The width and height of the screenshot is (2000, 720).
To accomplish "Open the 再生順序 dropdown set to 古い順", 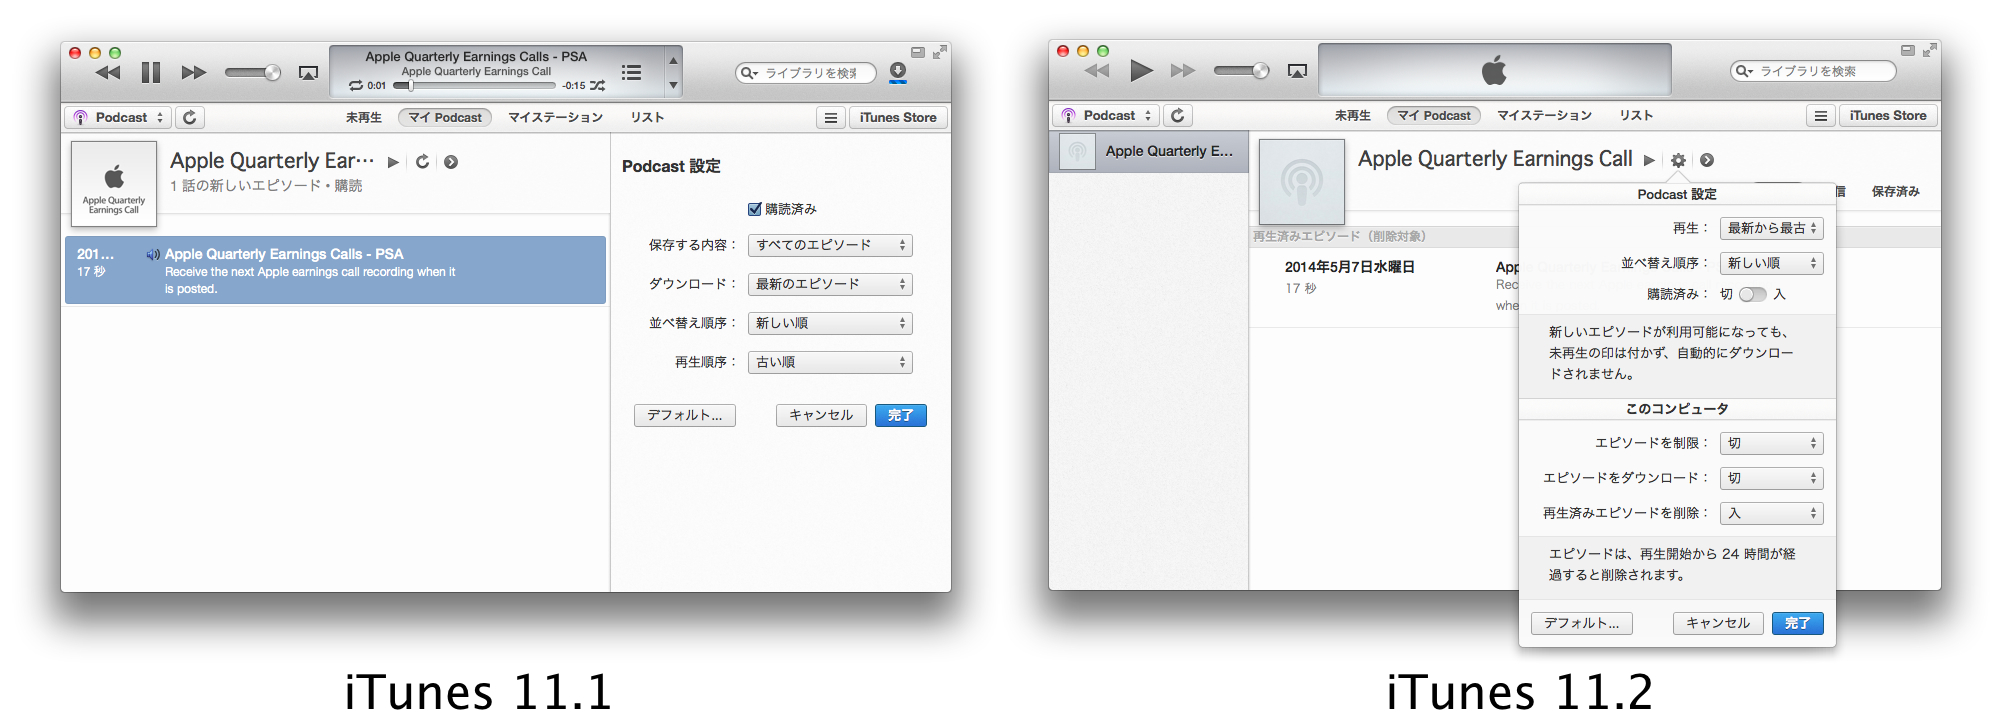I will [x=830, y=362].
